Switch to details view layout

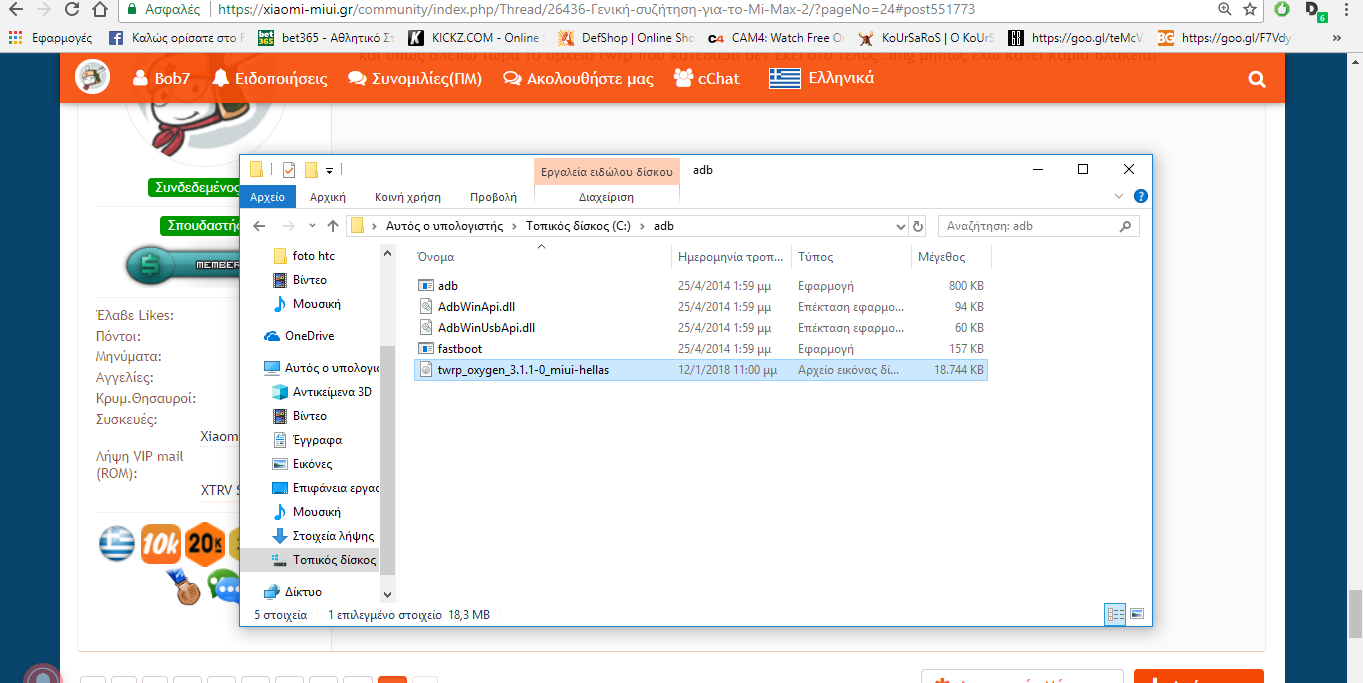coord(1117,614)
